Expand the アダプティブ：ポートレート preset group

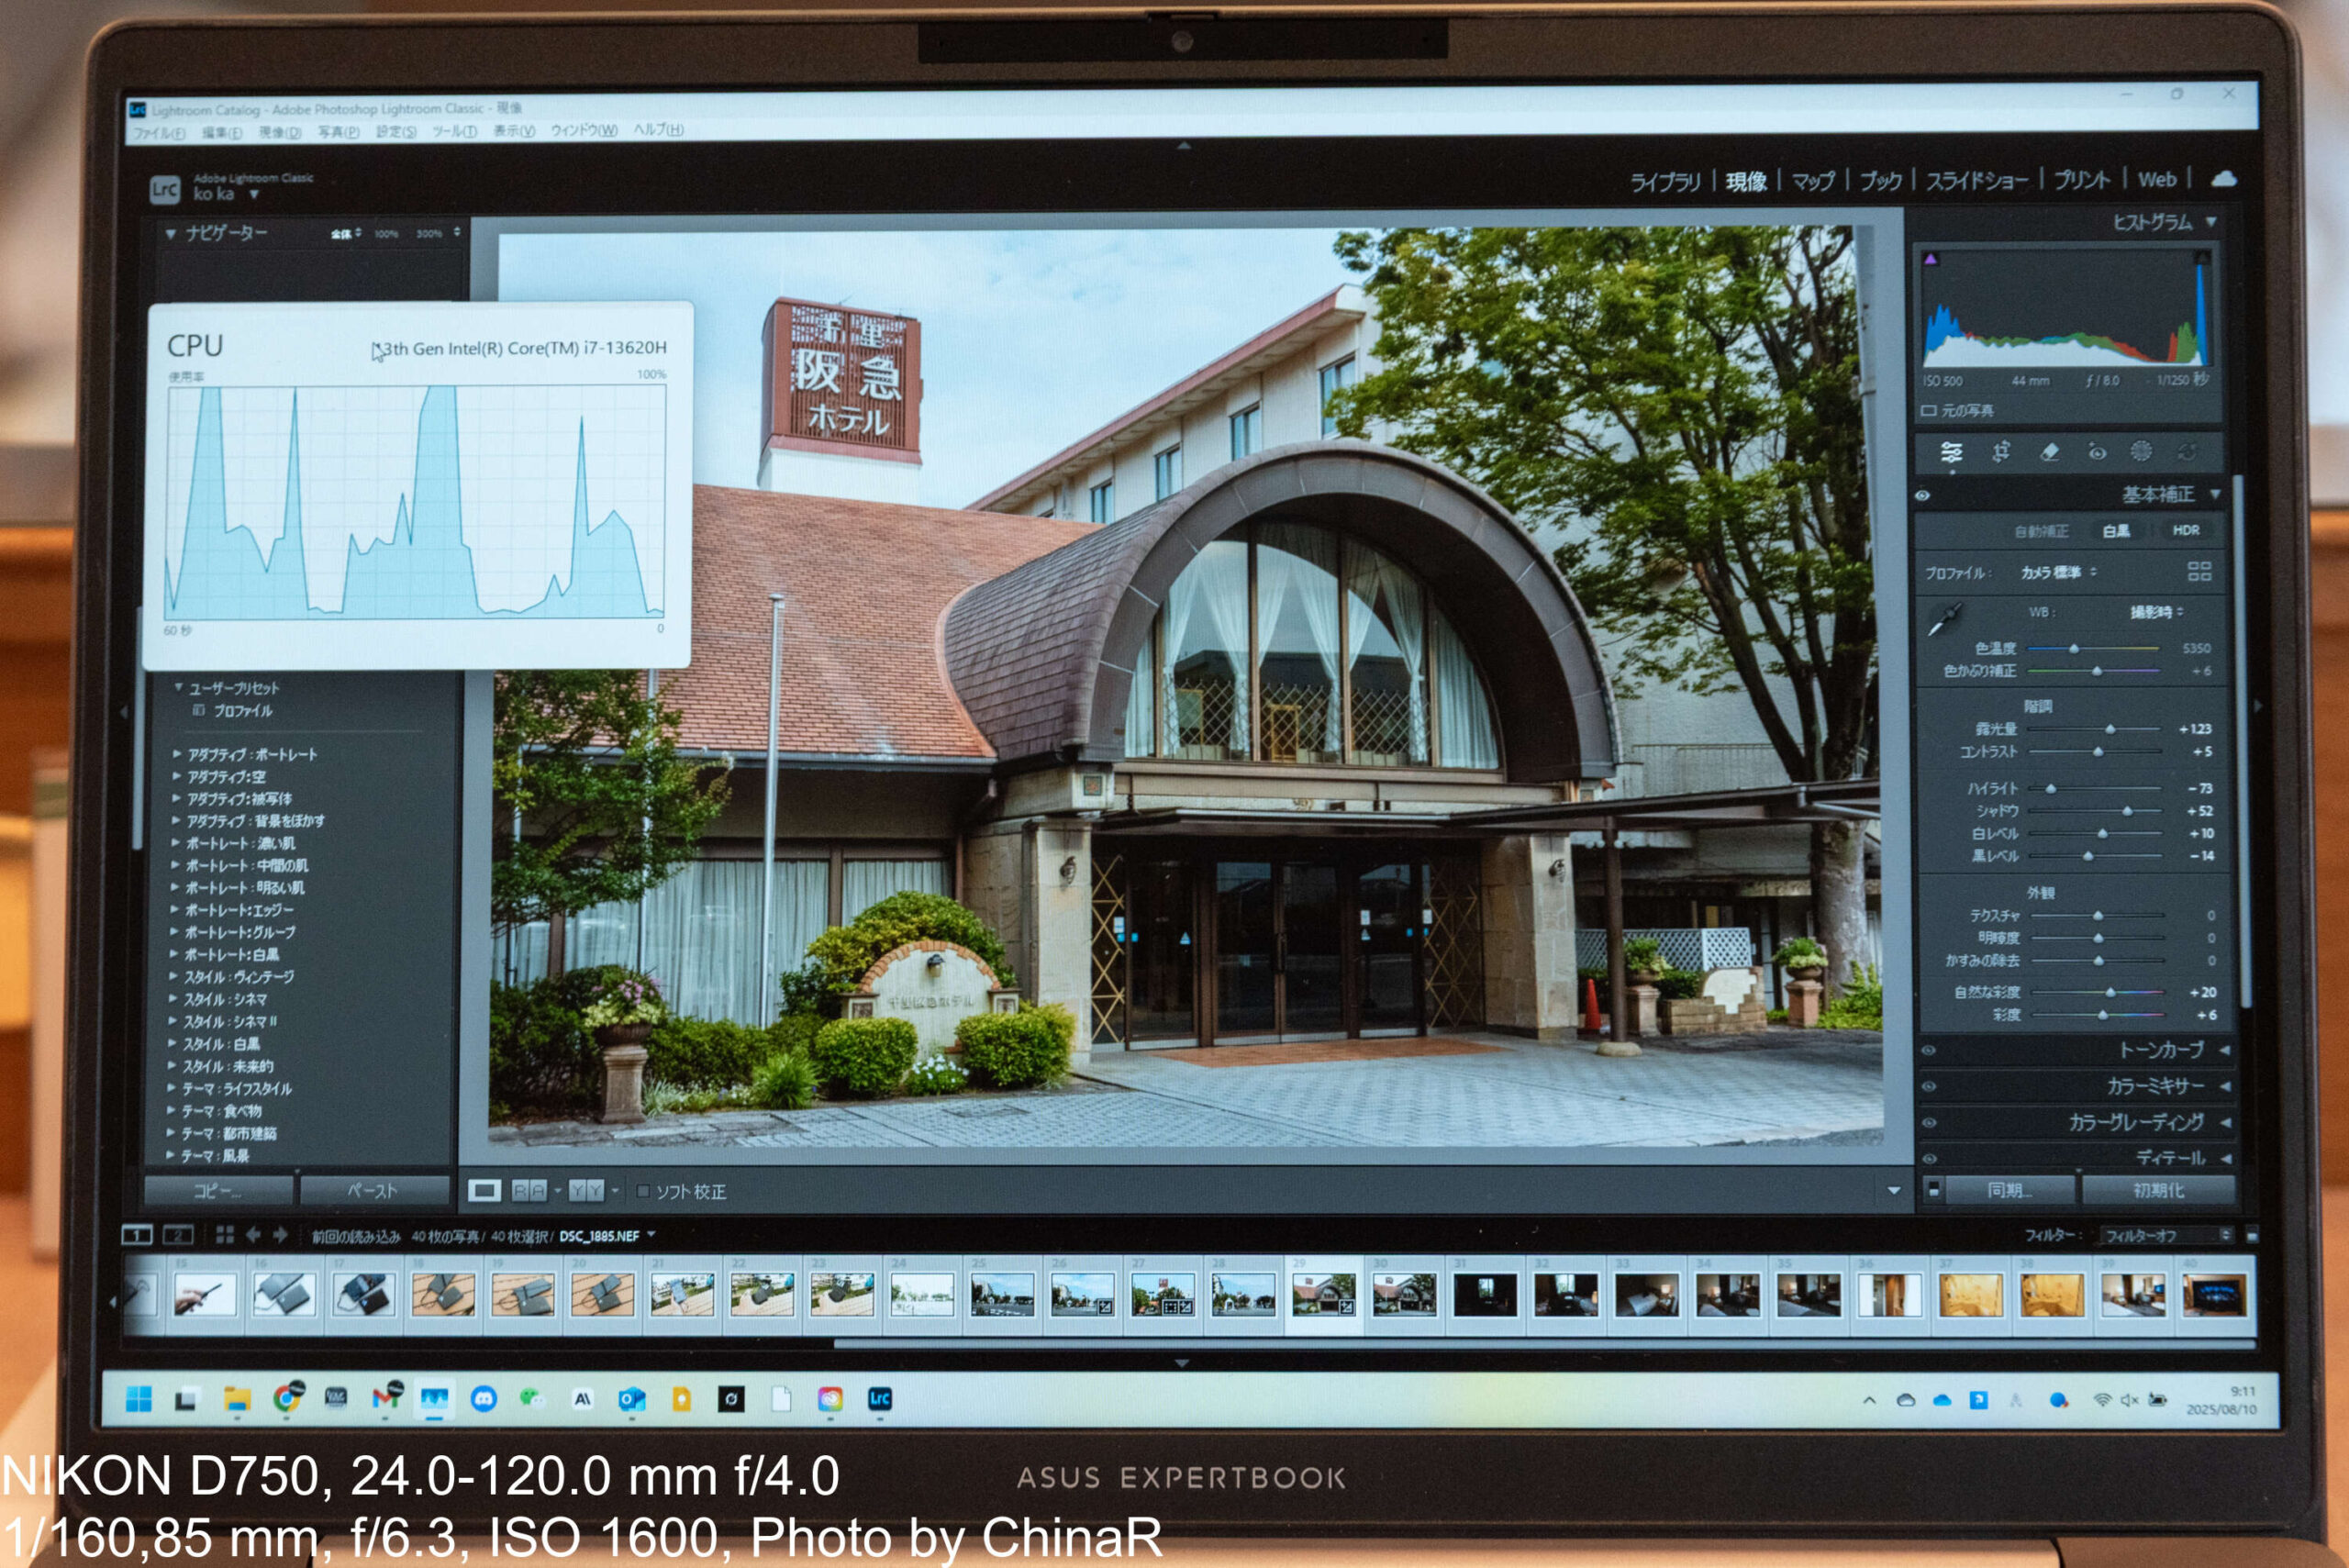point(177,754)
